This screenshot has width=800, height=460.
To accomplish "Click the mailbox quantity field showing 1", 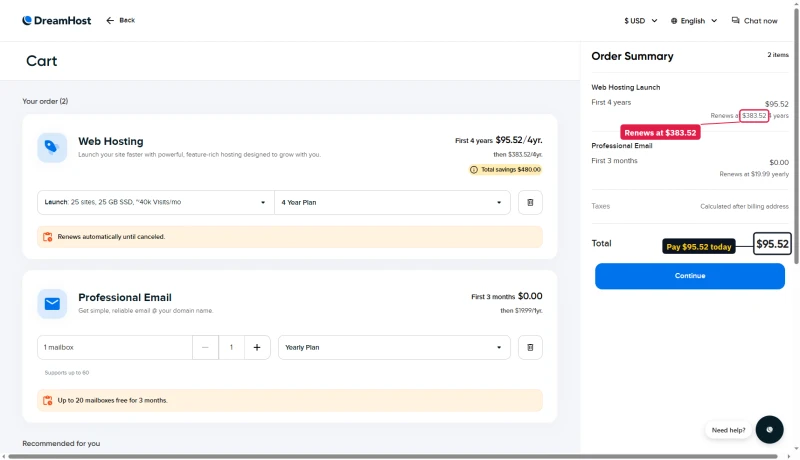I will [x=231, y=347].
